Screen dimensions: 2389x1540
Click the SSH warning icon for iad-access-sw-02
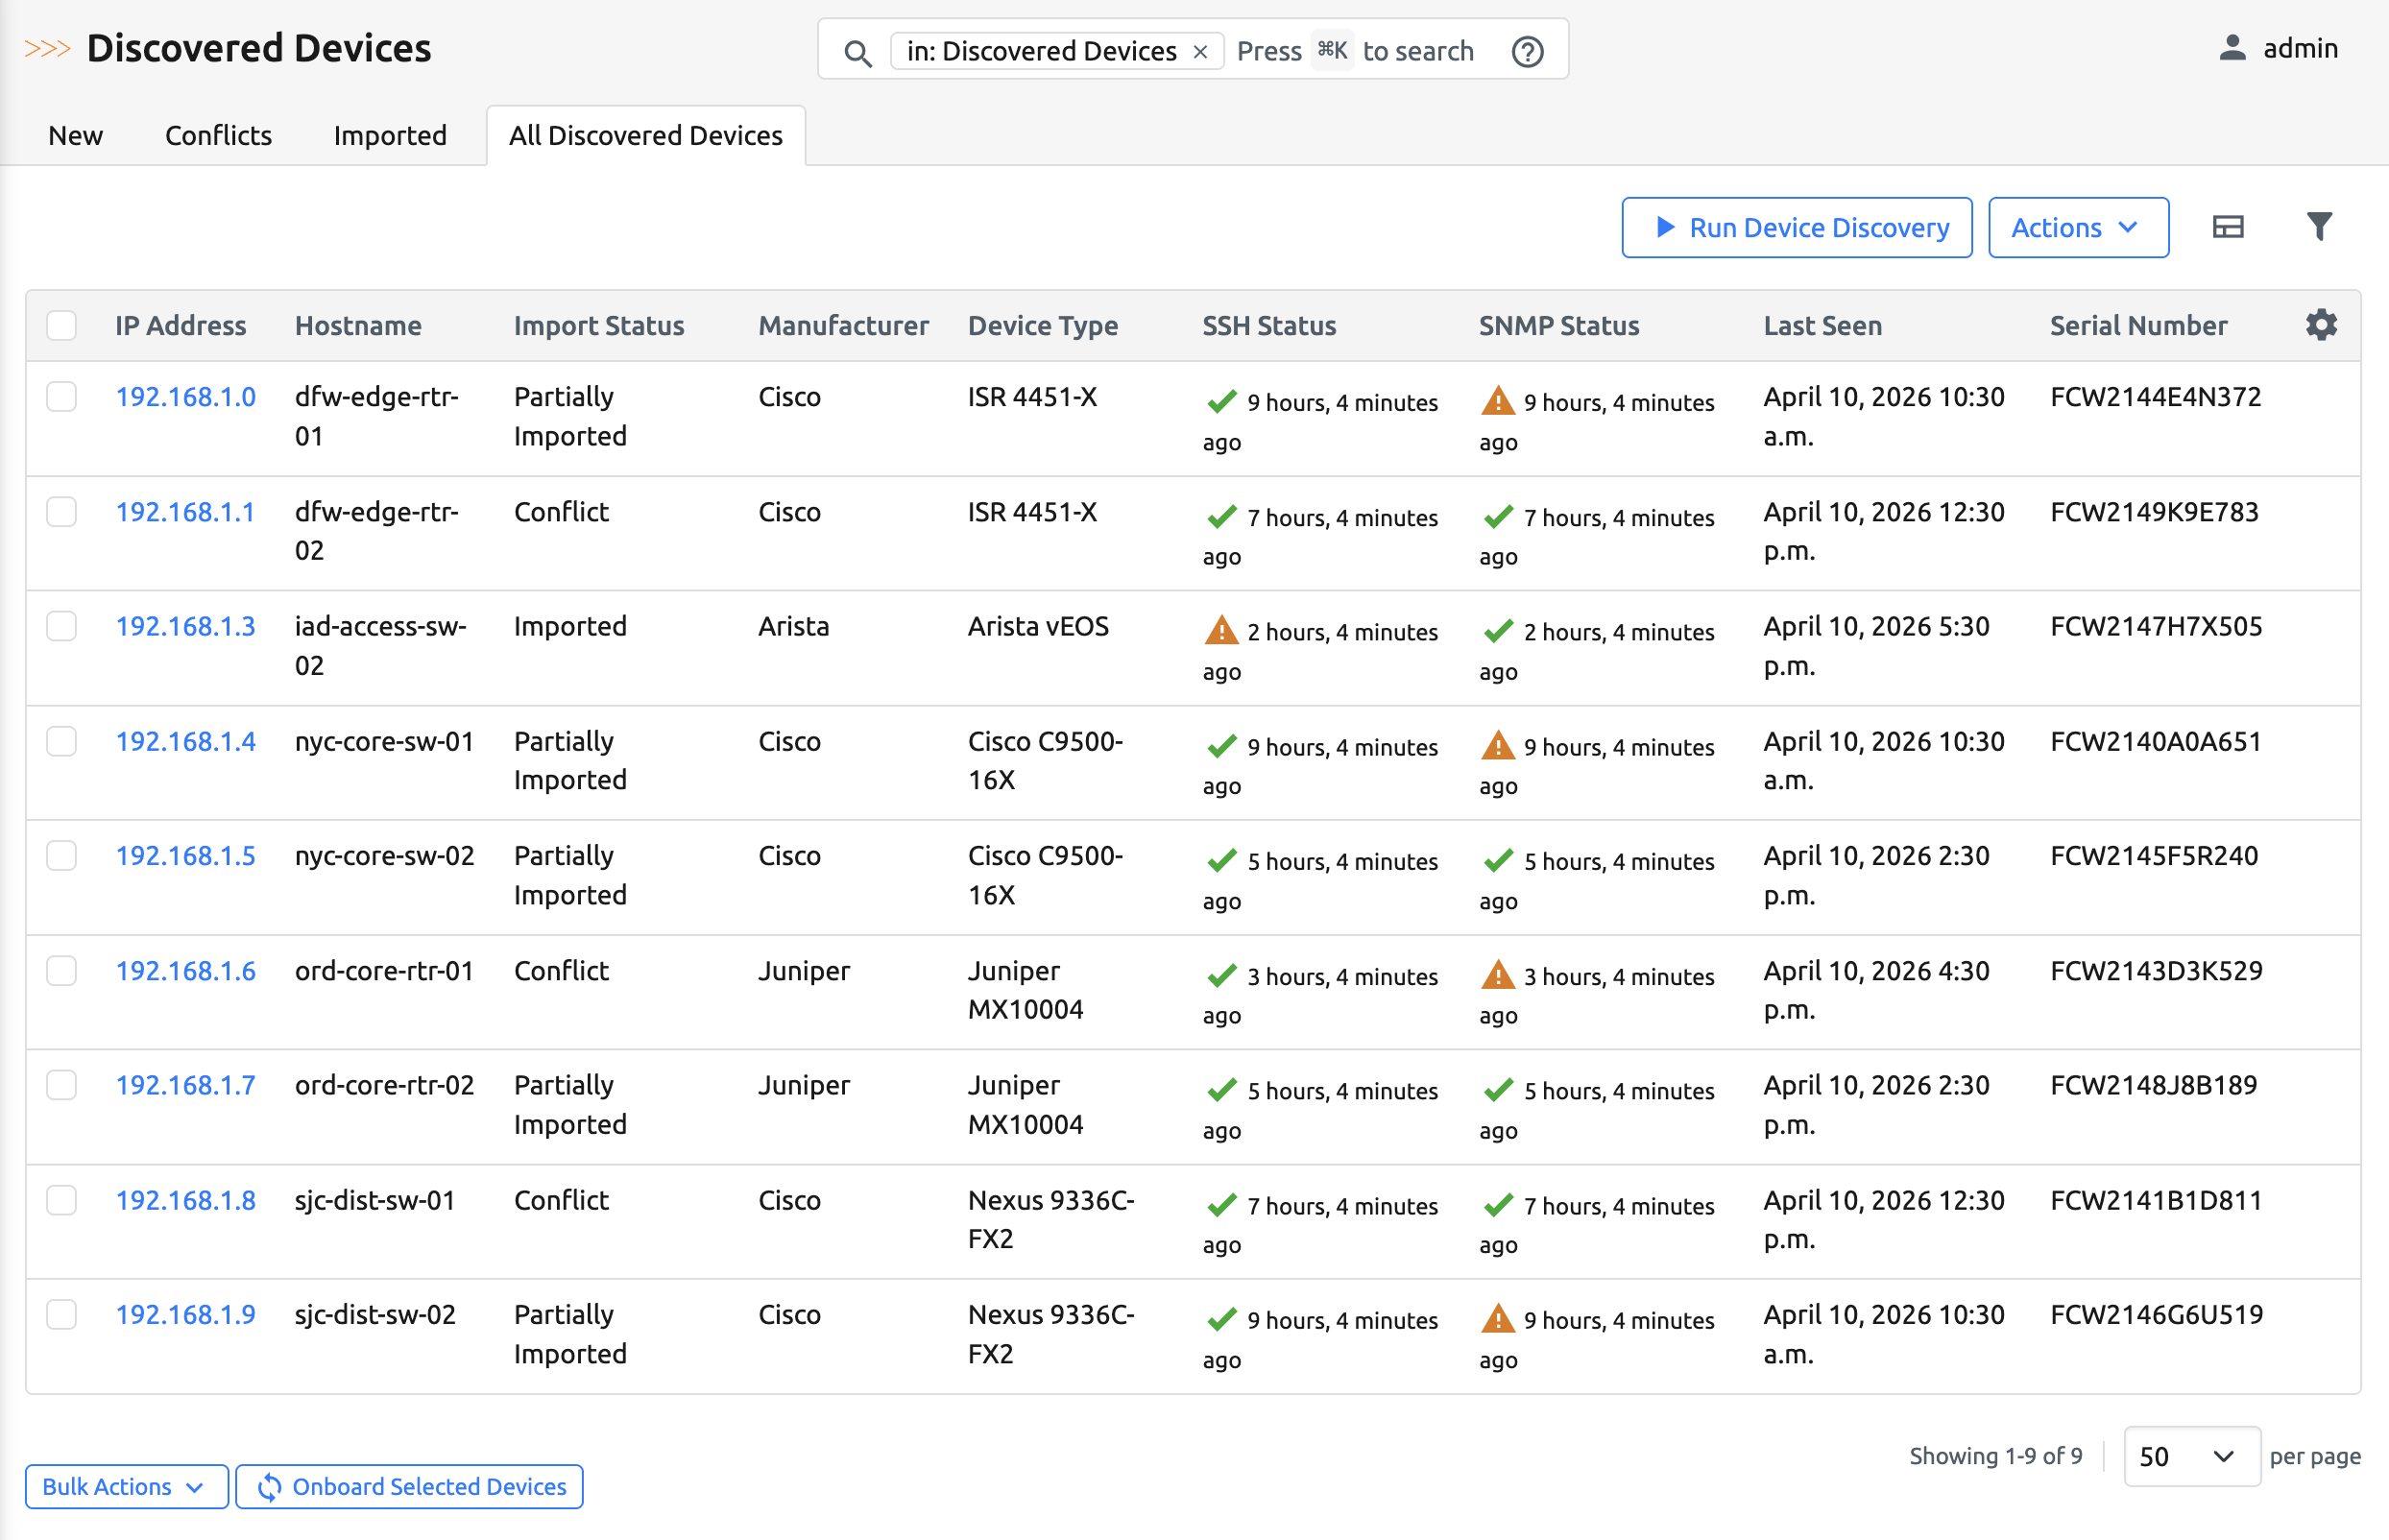(x=1221, y=631)
